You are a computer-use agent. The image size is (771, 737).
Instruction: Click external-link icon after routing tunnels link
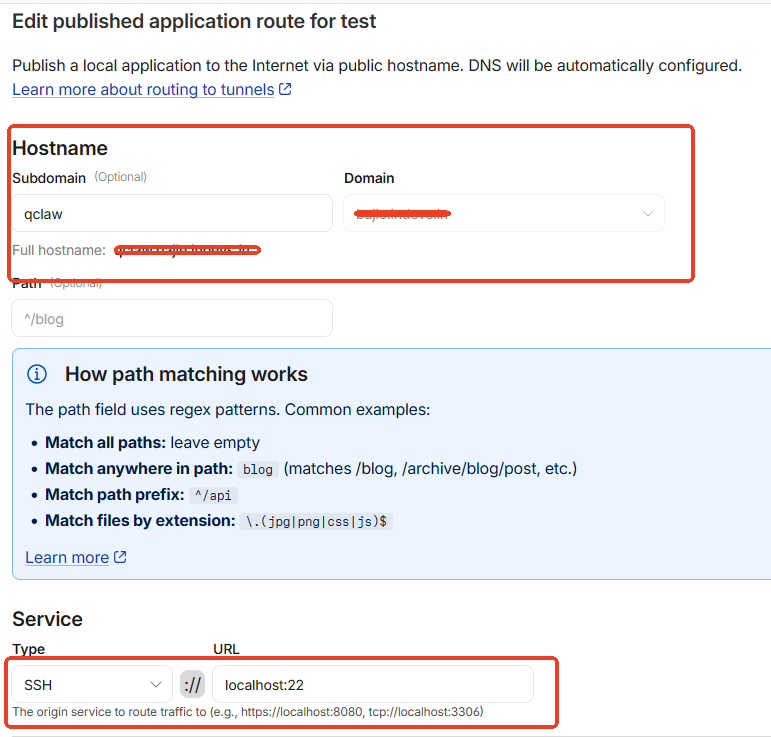(285, 89)
